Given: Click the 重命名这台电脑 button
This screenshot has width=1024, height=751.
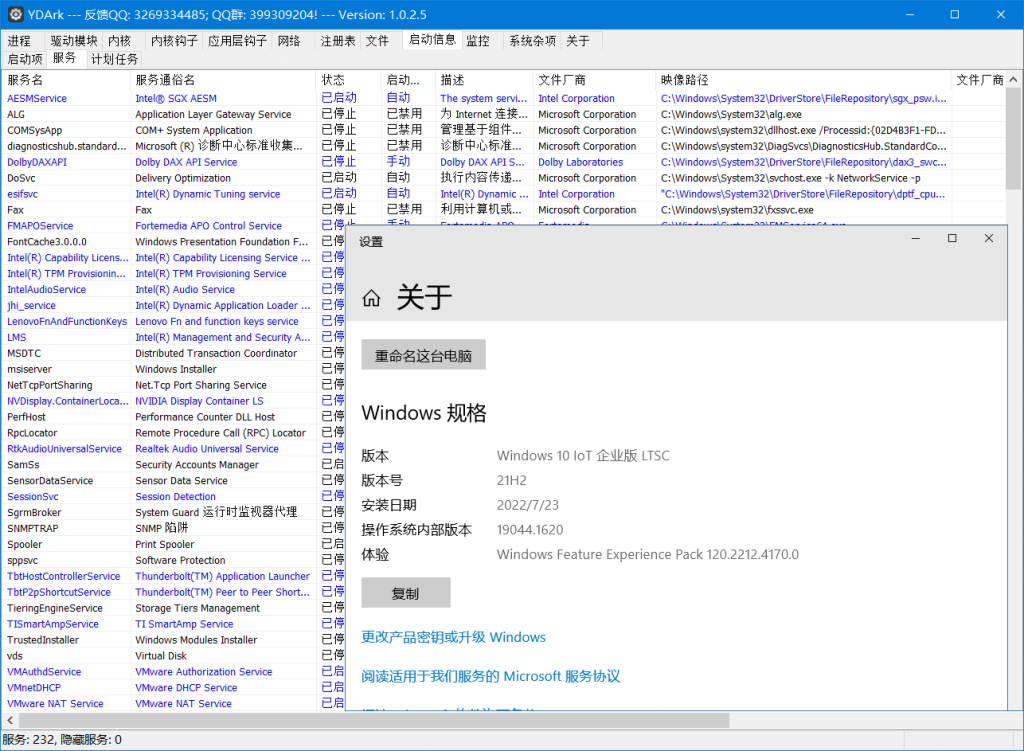Looking at the screenshot, I should (425, 354).
